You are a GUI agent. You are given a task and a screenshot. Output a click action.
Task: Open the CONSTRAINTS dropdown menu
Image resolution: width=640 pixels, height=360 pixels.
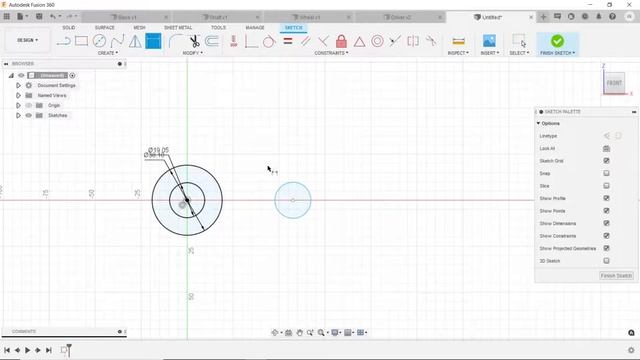coord(331,53)
